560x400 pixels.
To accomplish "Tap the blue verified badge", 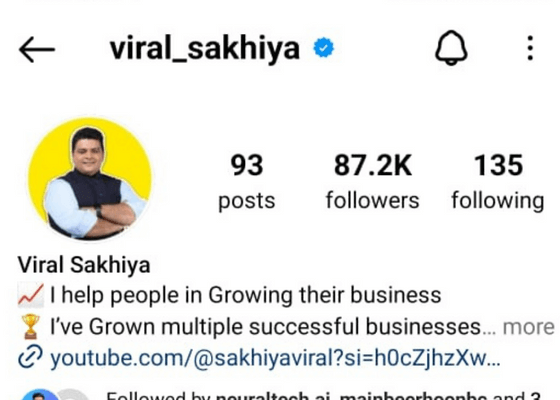I will point(324,48).
